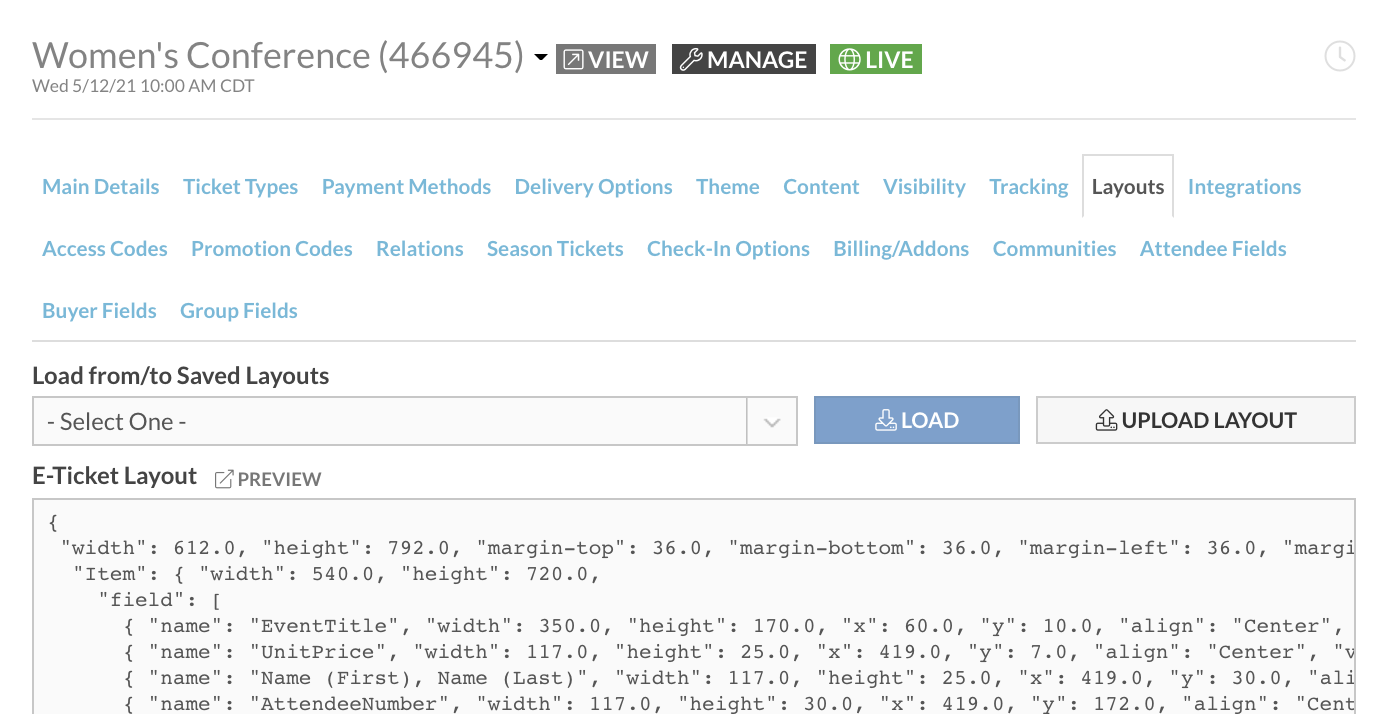Switch to the Relations tab
Image resolution: width=1384 pixels, height=714 pixels.
point(420,249)
